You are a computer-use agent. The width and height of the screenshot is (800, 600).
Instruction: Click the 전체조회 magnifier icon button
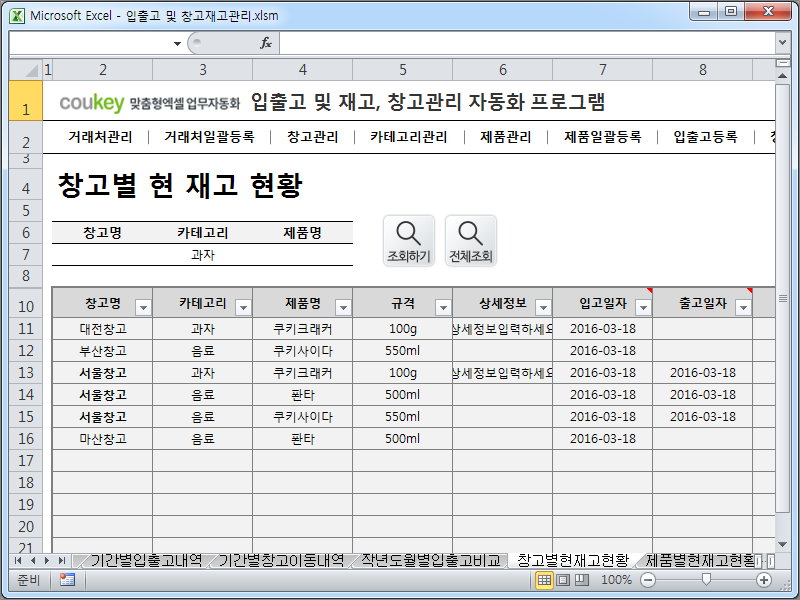[470, 241]
